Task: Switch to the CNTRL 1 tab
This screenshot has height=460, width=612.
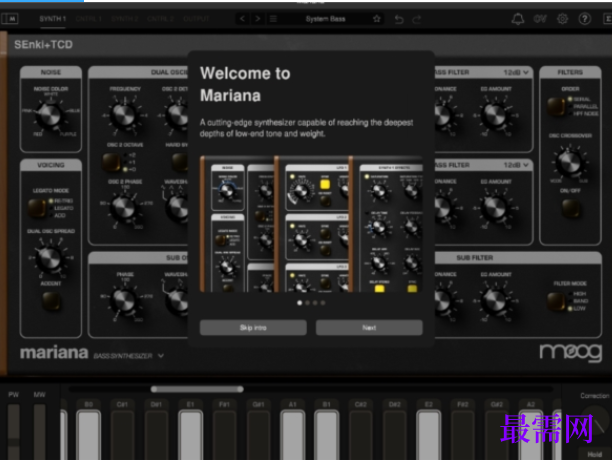Action: (89, 19)
